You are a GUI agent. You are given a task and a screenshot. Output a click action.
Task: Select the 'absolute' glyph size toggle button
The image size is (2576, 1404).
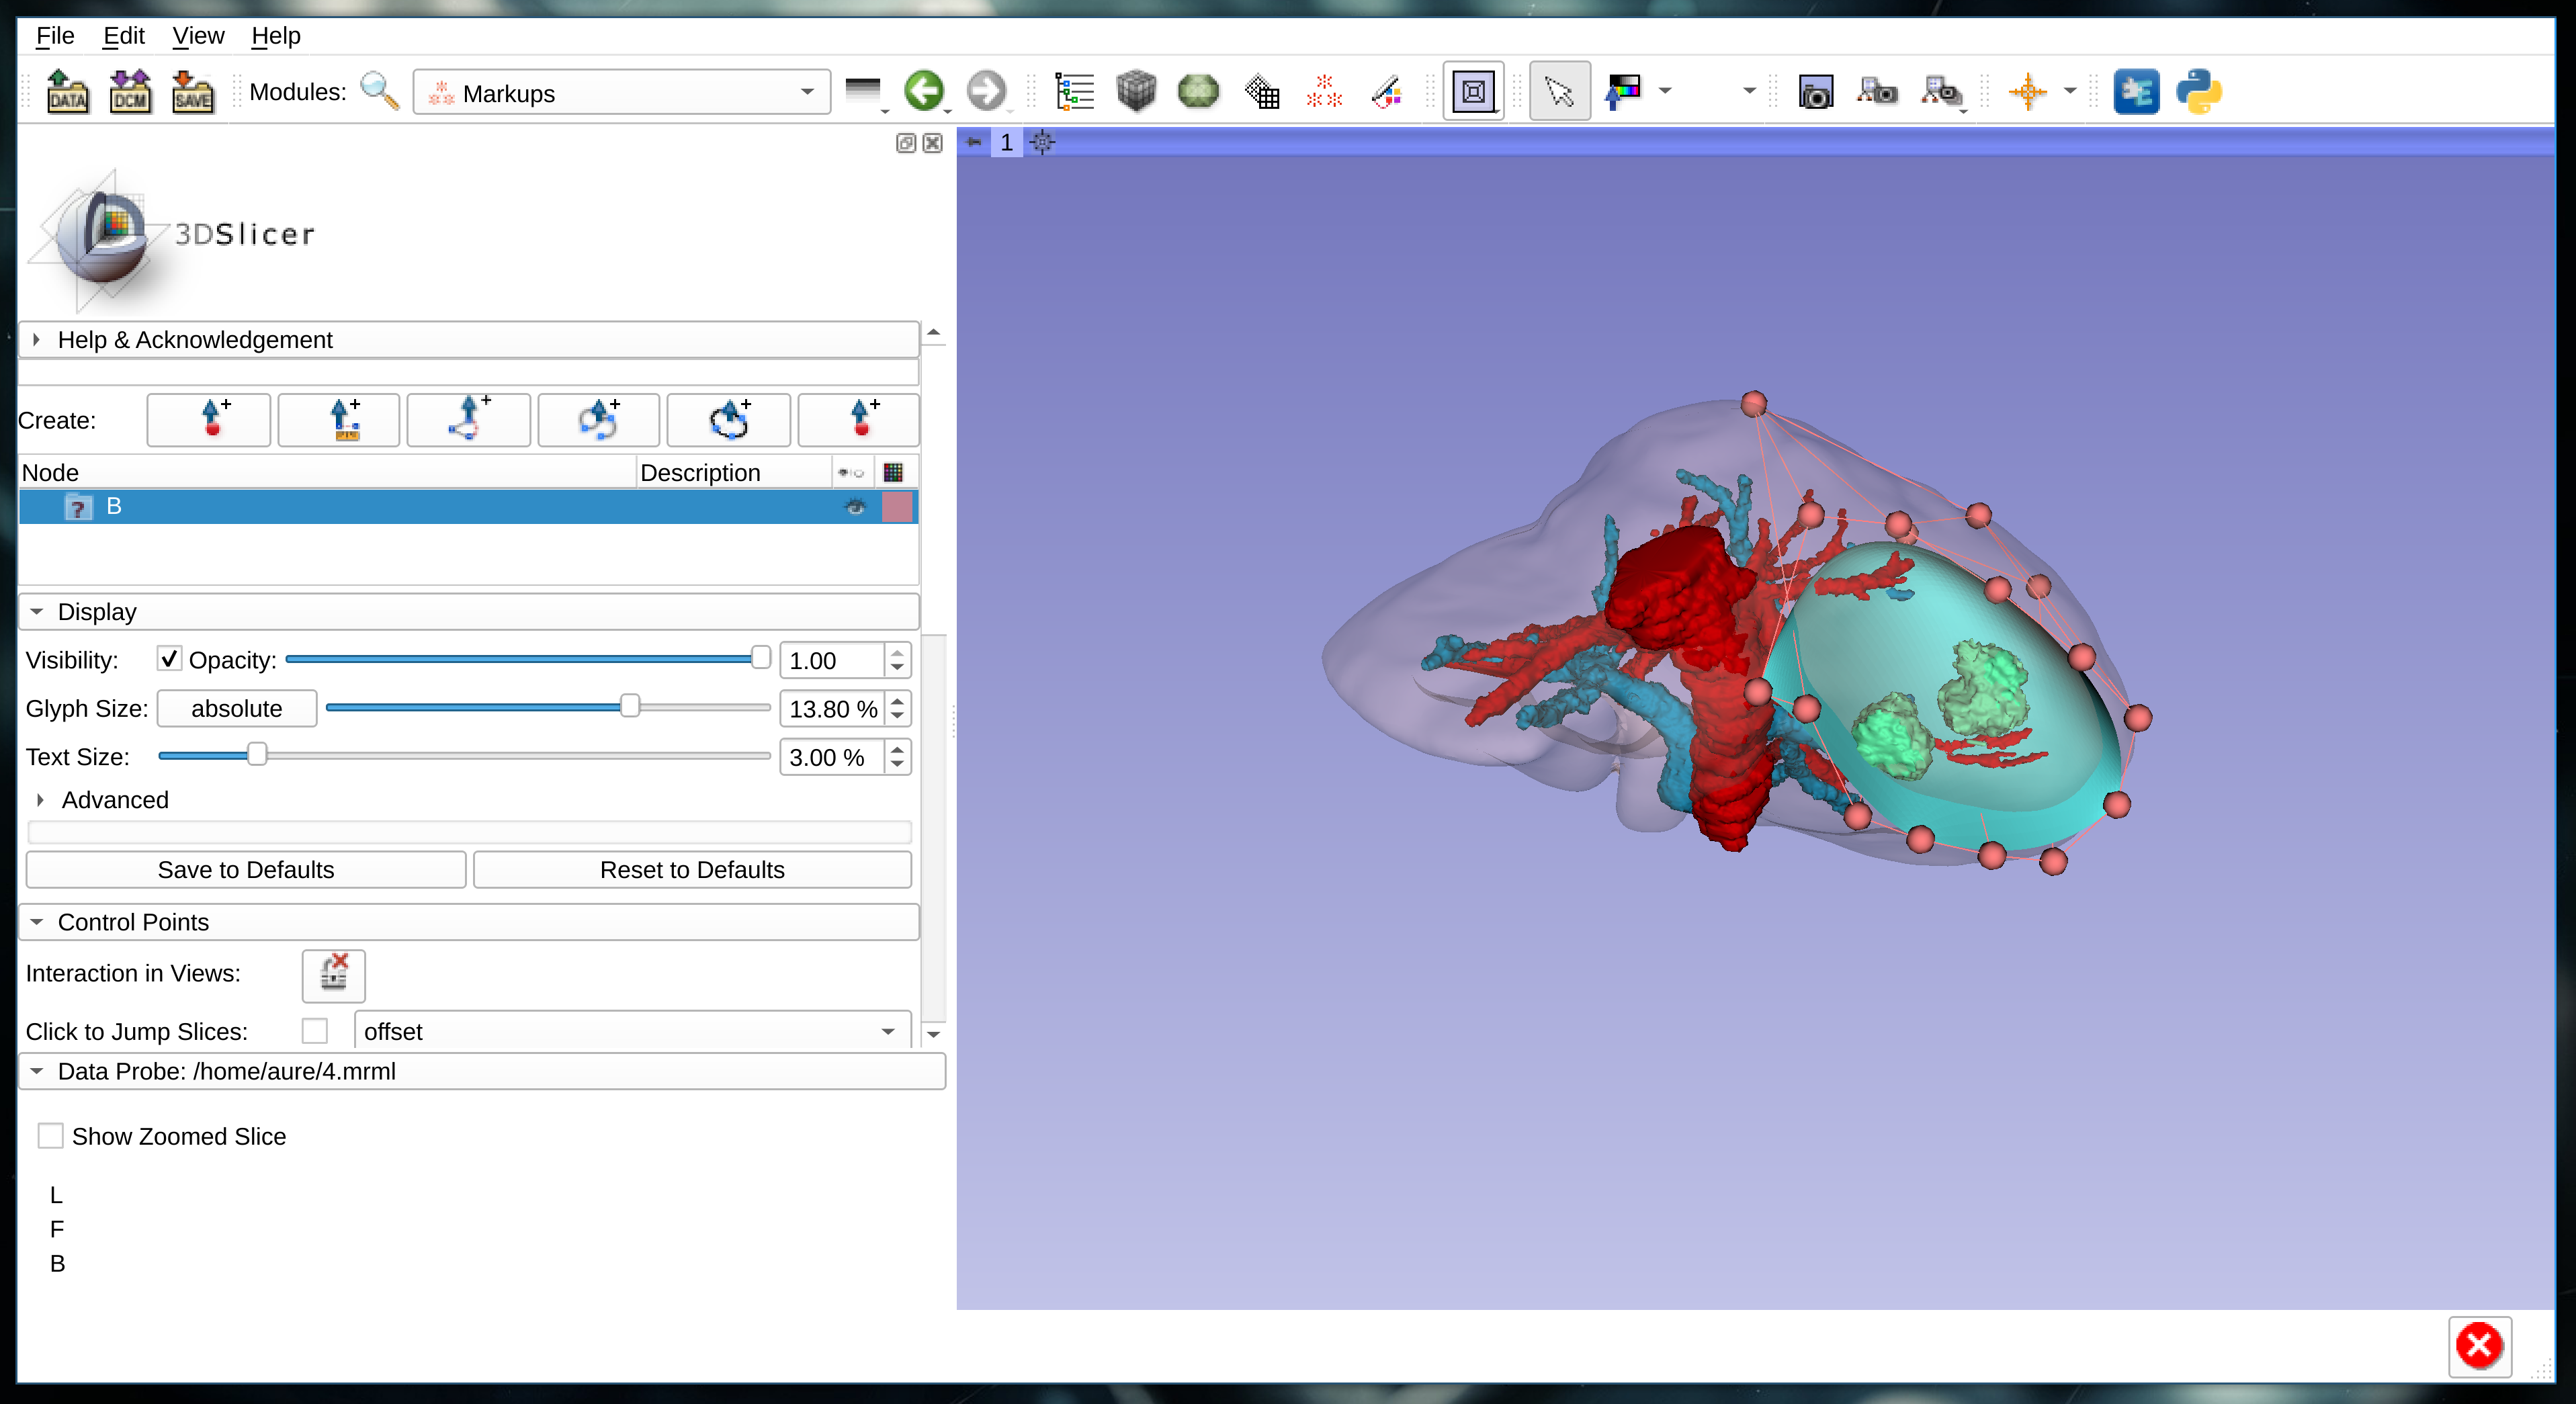click(x=236, y=708)
